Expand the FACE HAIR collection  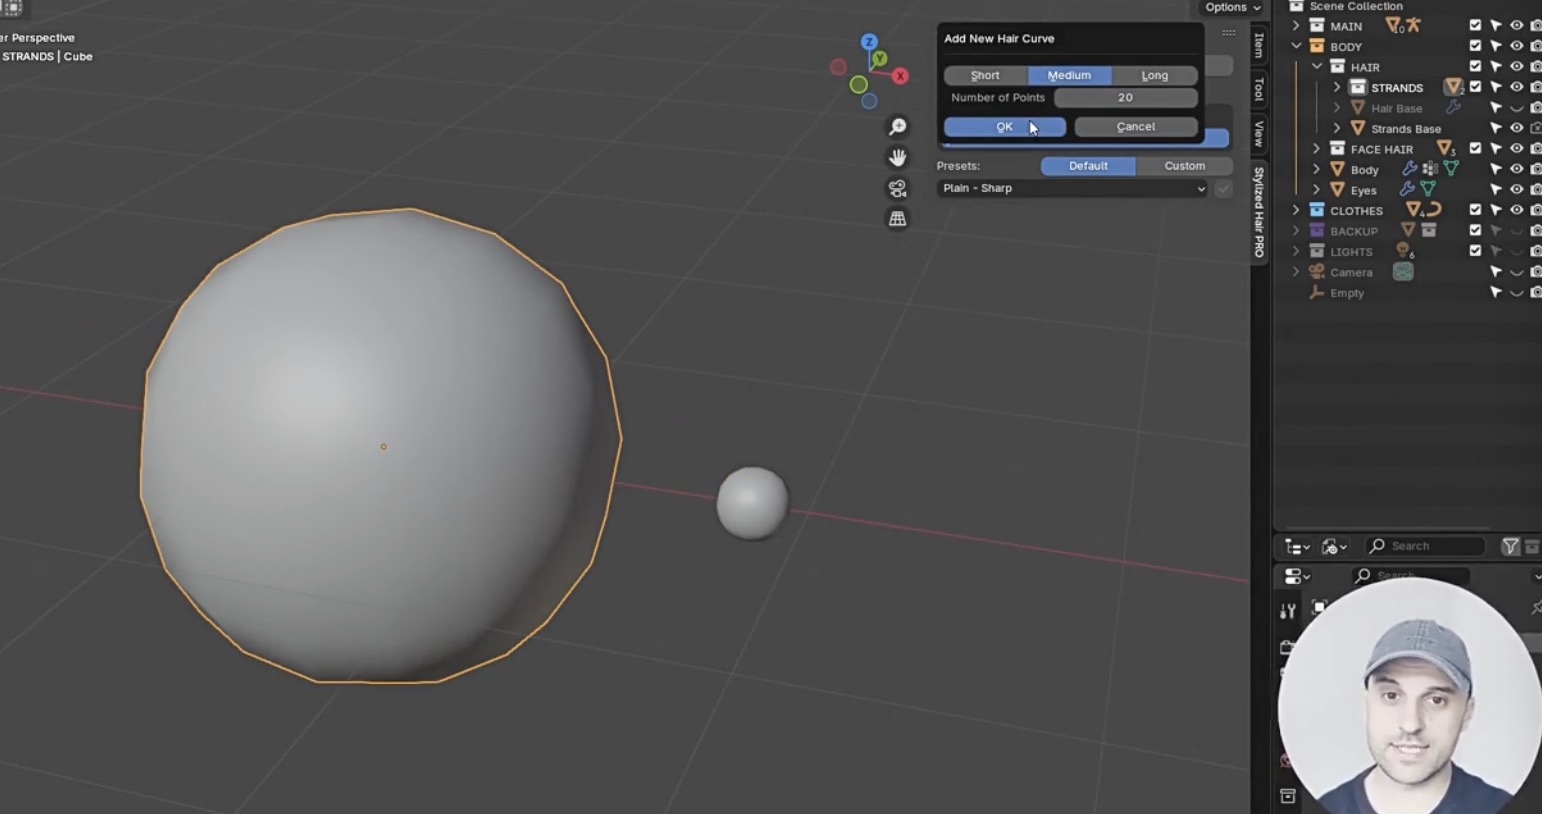tap(1317, 149)
